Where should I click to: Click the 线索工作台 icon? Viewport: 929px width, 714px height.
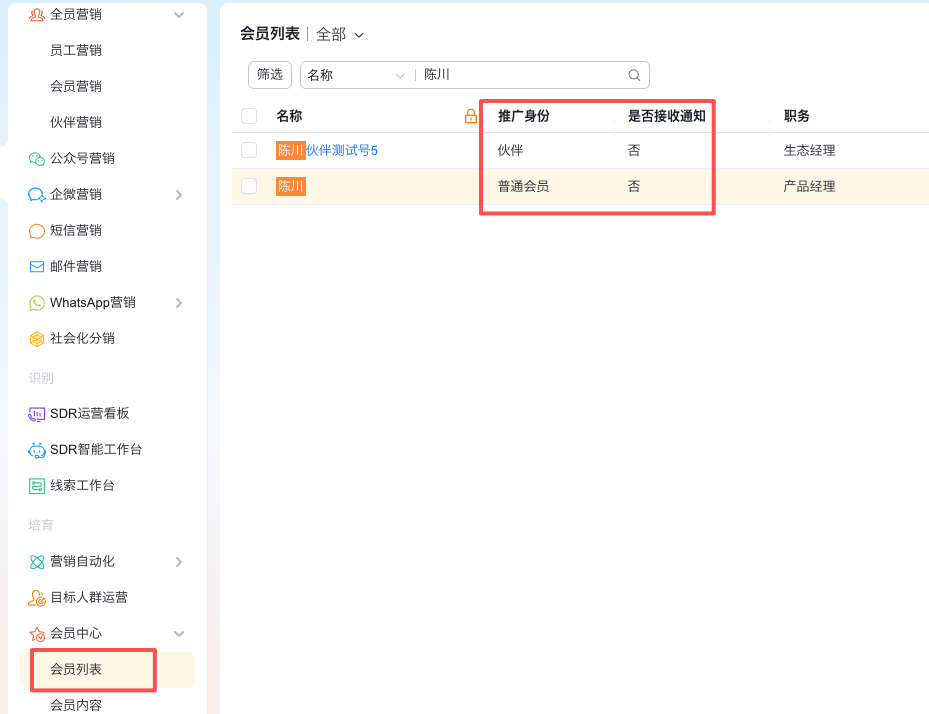point(37,486)
